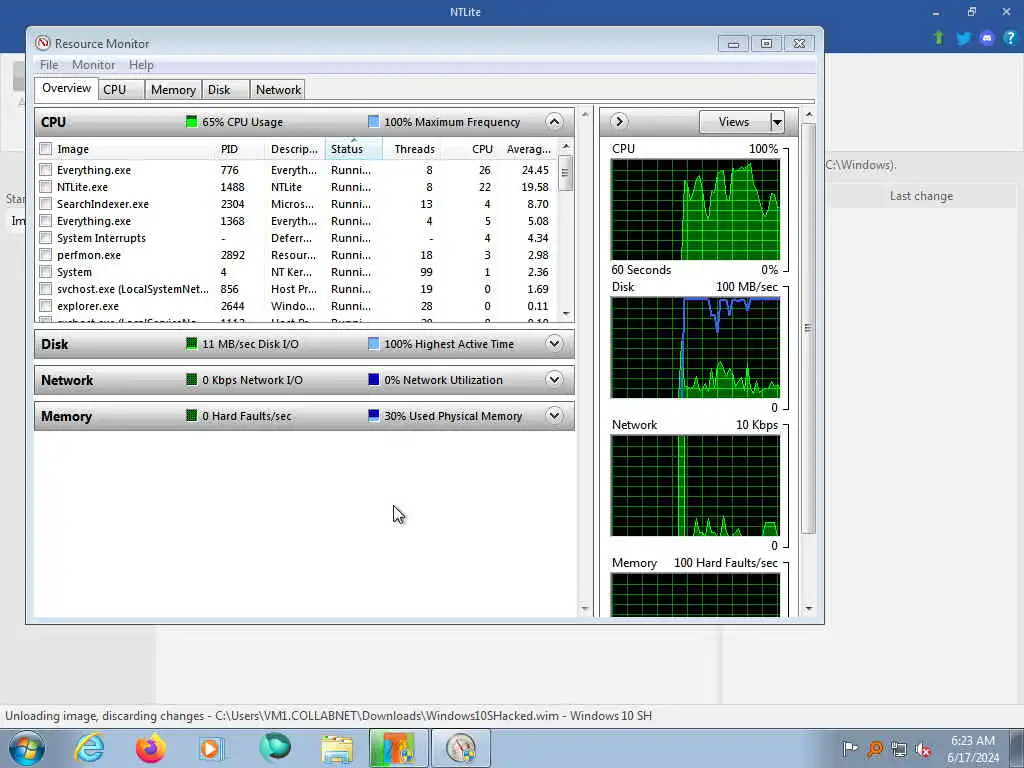
Task: Check the System process checkbox
Action: click(x=46, y=272)
